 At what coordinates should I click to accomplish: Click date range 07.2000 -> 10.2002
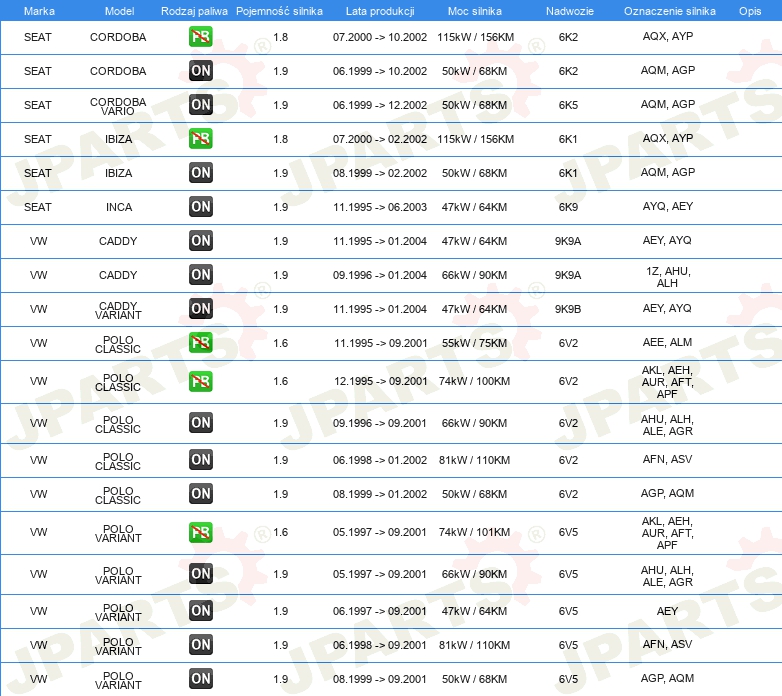point(380,37)
